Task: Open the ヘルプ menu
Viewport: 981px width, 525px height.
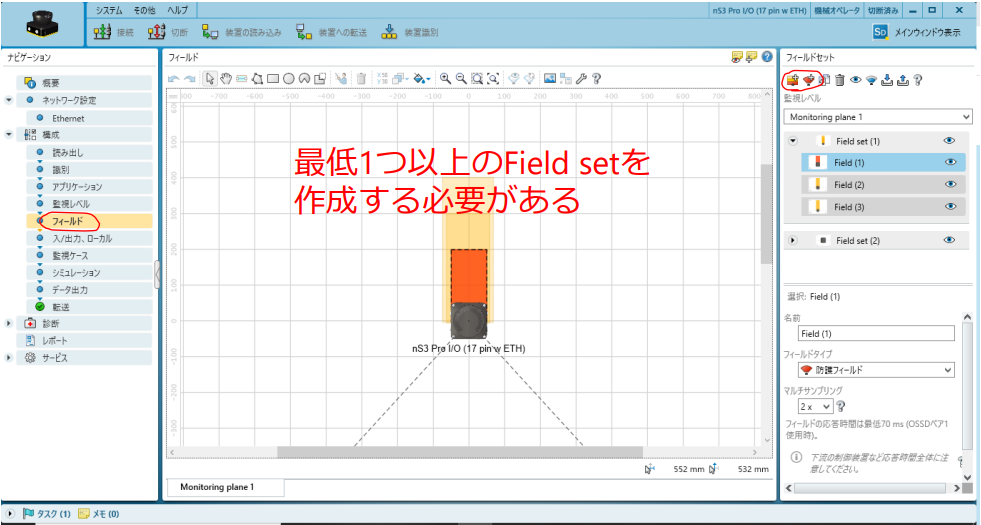Action: 177,11
